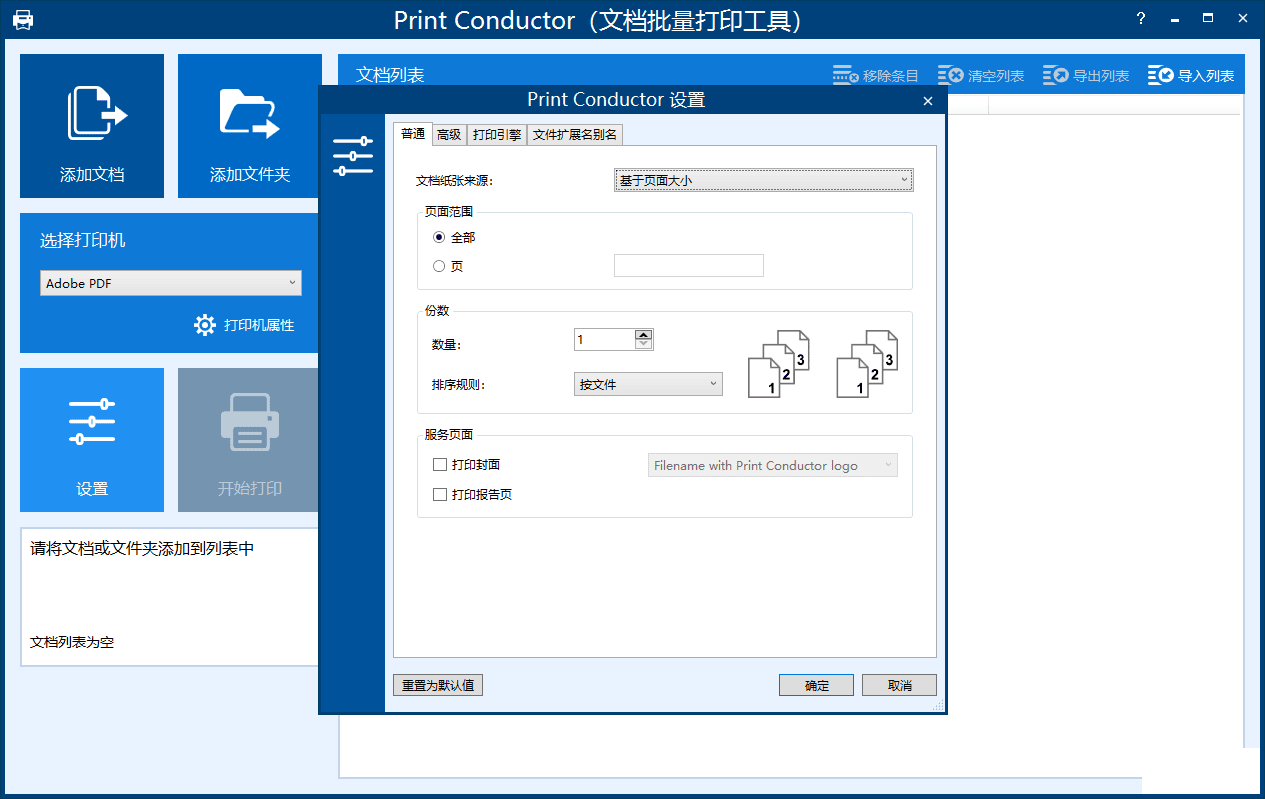Click the 开始打印 (Start printing) tile
The height and width of the screenshot is (799, 1265).
pyautogui.click(x=250, y=440)
